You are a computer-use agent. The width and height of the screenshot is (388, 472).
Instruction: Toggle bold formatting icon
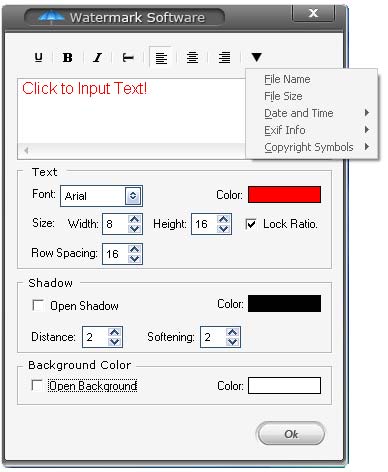click(68, 58)
